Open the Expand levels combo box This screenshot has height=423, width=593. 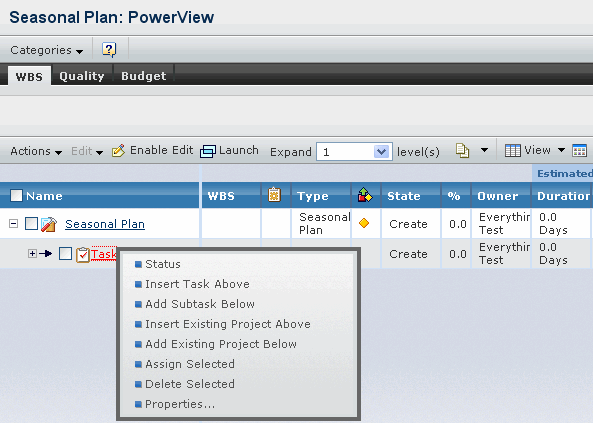tap(354, 152)
